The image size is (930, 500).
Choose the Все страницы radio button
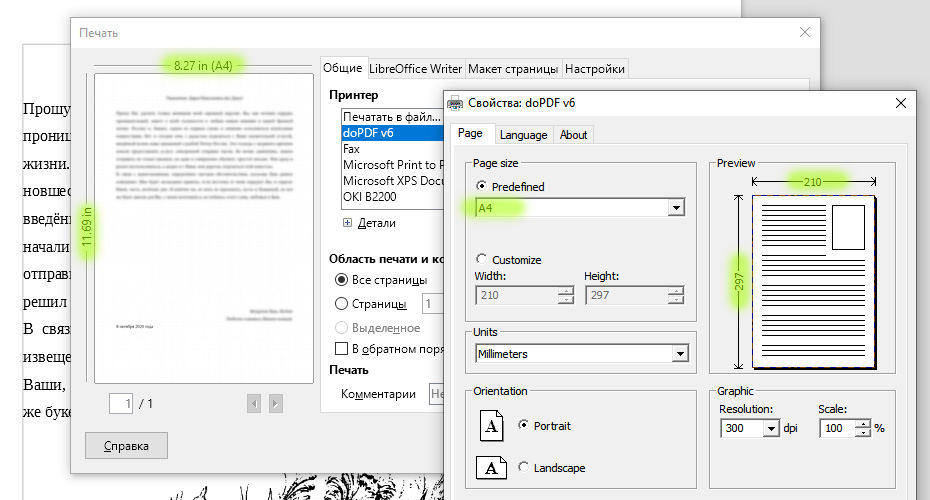click(x=342, y=280)
